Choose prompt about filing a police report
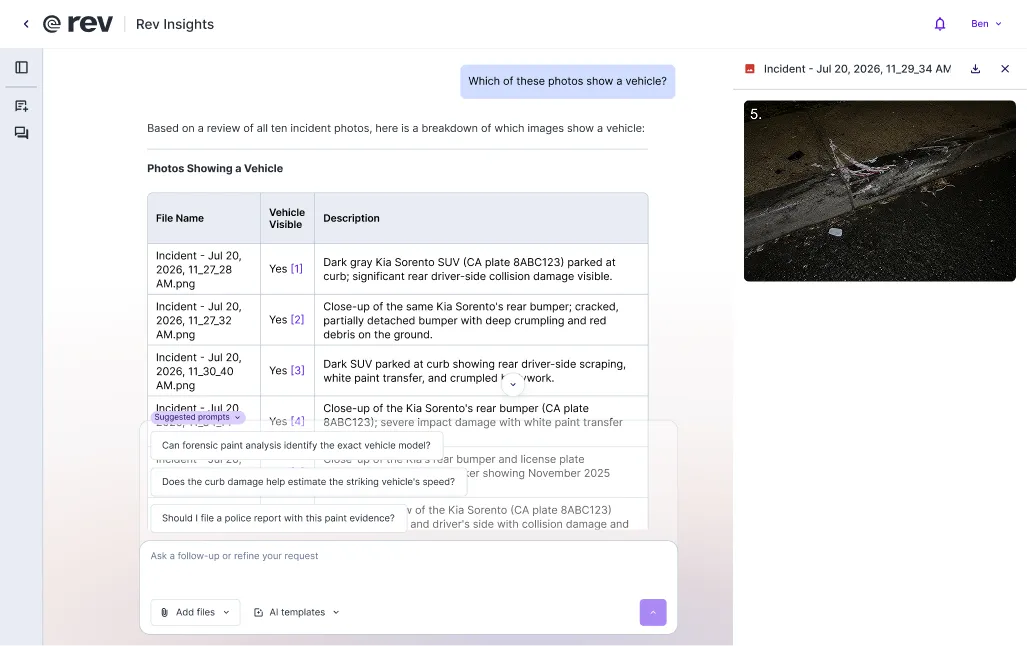Image resolution: width=1027 pixels, height=646 pixels. [x=278, y=518]
